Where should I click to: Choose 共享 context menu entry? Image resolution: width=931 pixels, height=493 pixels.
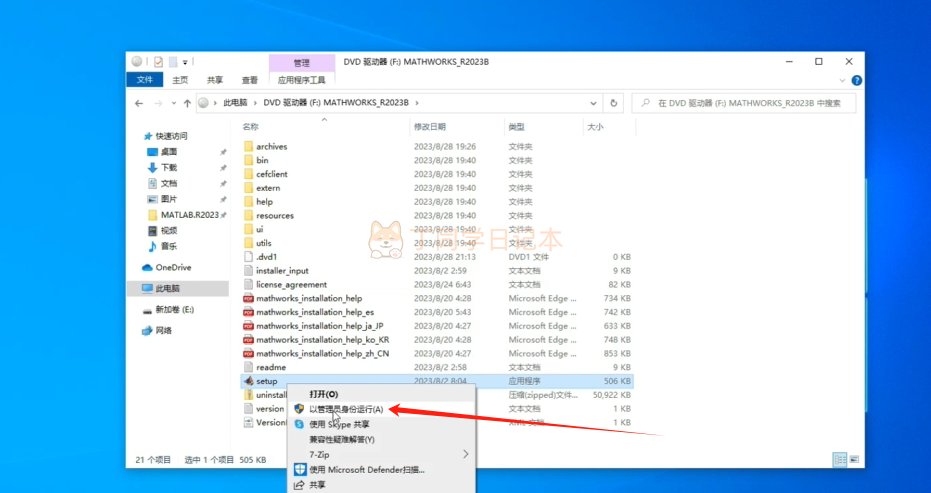coord(317,485)
